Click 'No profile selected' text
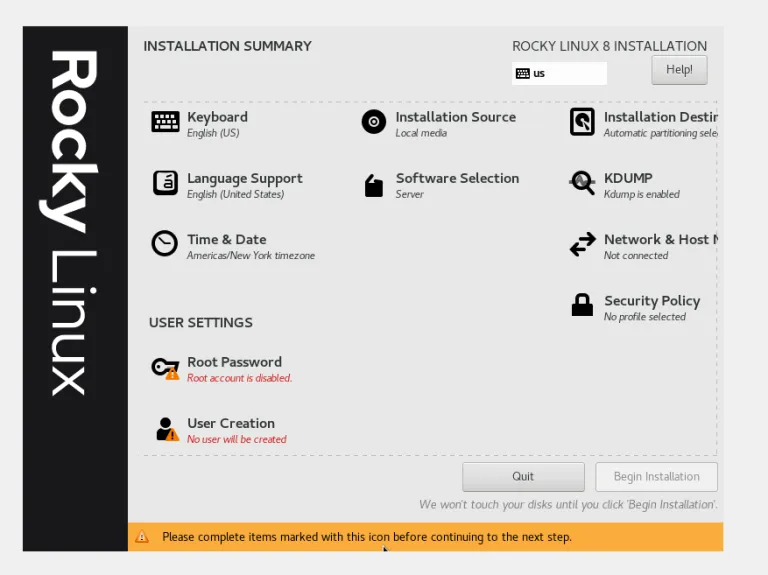Image resolution: width=768 pixels, height=575 pixels. (x=645, y=317)
